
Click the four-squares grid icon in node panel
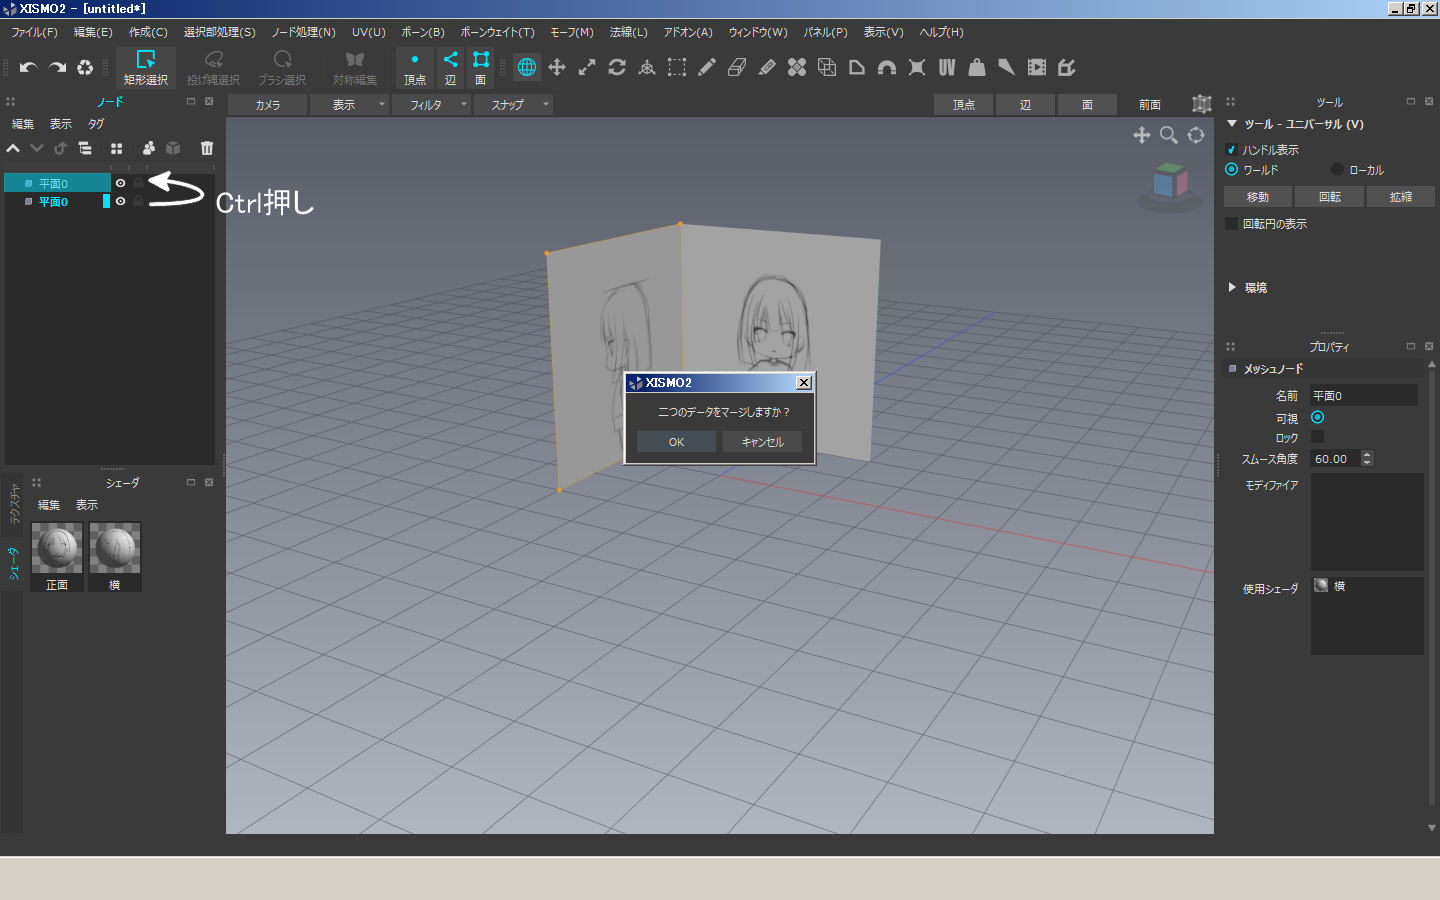click(x=117, y=148)
